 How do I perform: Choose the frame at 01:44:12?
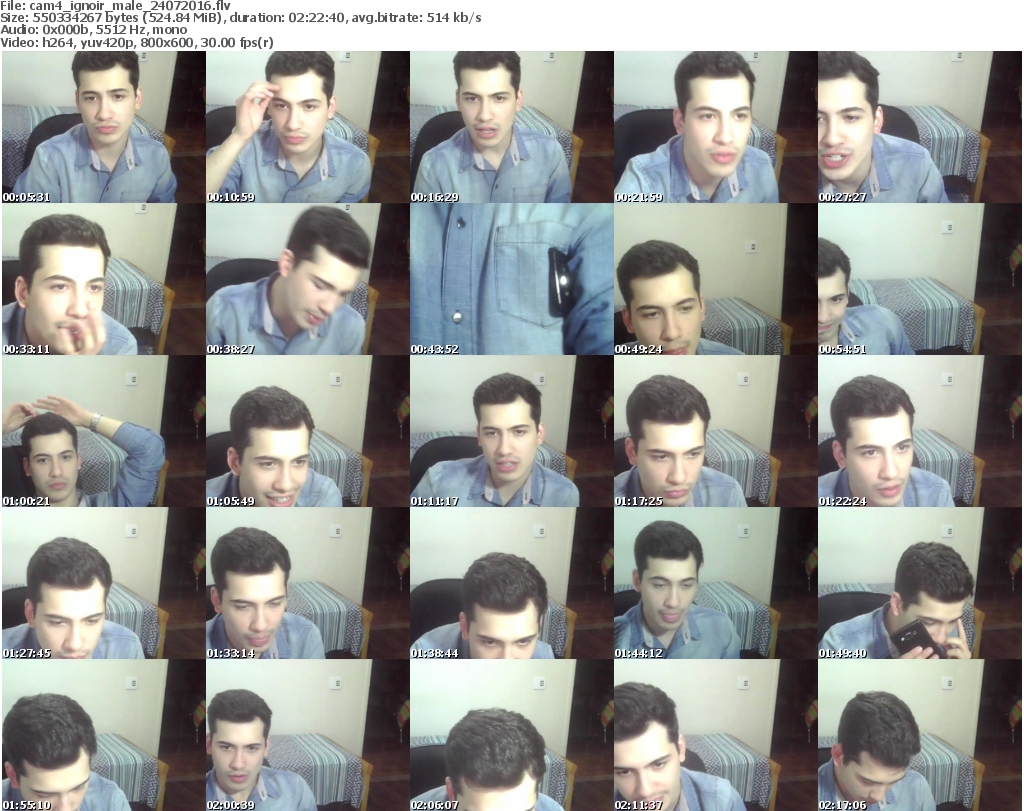715,583
